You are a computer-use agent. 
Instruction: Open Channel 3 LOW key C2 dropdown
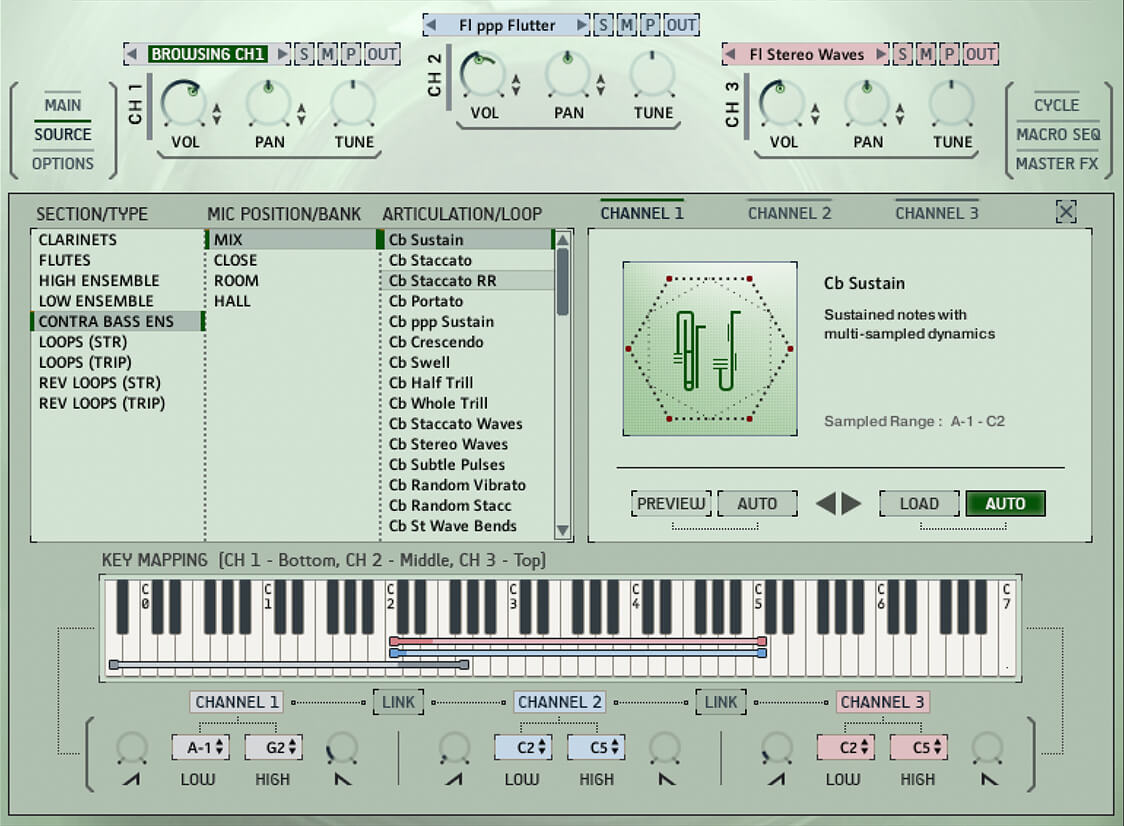pyautogui.click(x=846, y=747)
